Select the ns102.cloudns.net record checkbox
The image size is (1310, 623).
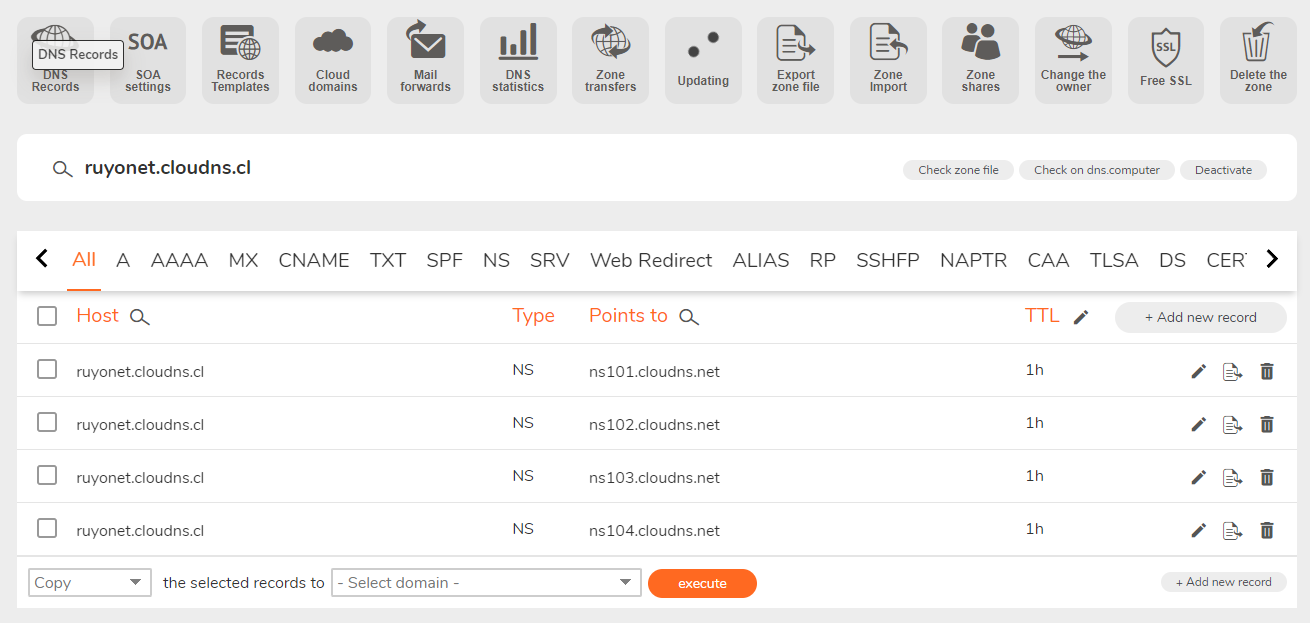(47, 422)
